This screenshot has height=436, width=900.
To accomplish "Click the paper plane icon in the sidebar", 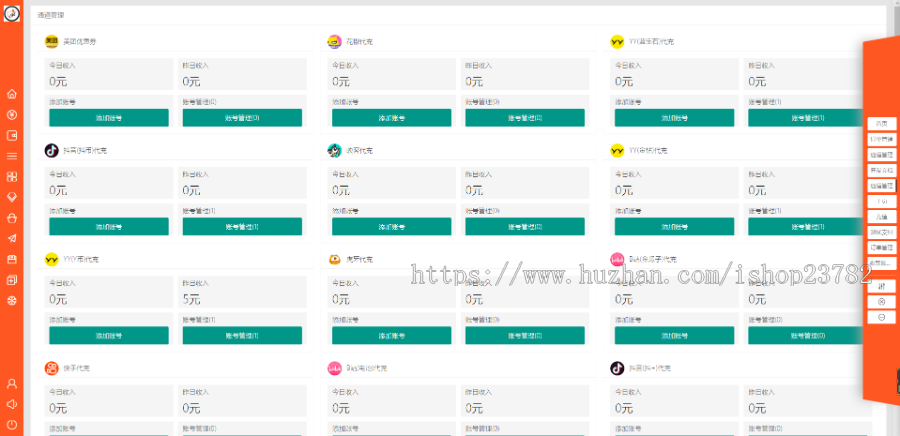I will tap(11, 239).
